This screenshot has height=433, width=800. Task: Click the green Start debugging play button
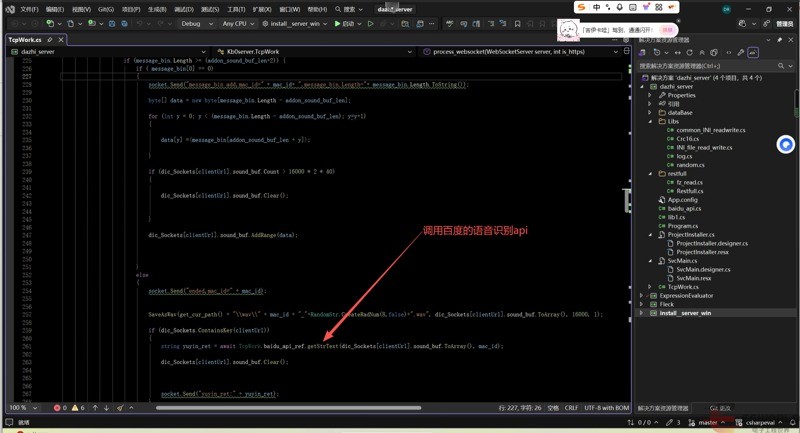tap(338, 23)
